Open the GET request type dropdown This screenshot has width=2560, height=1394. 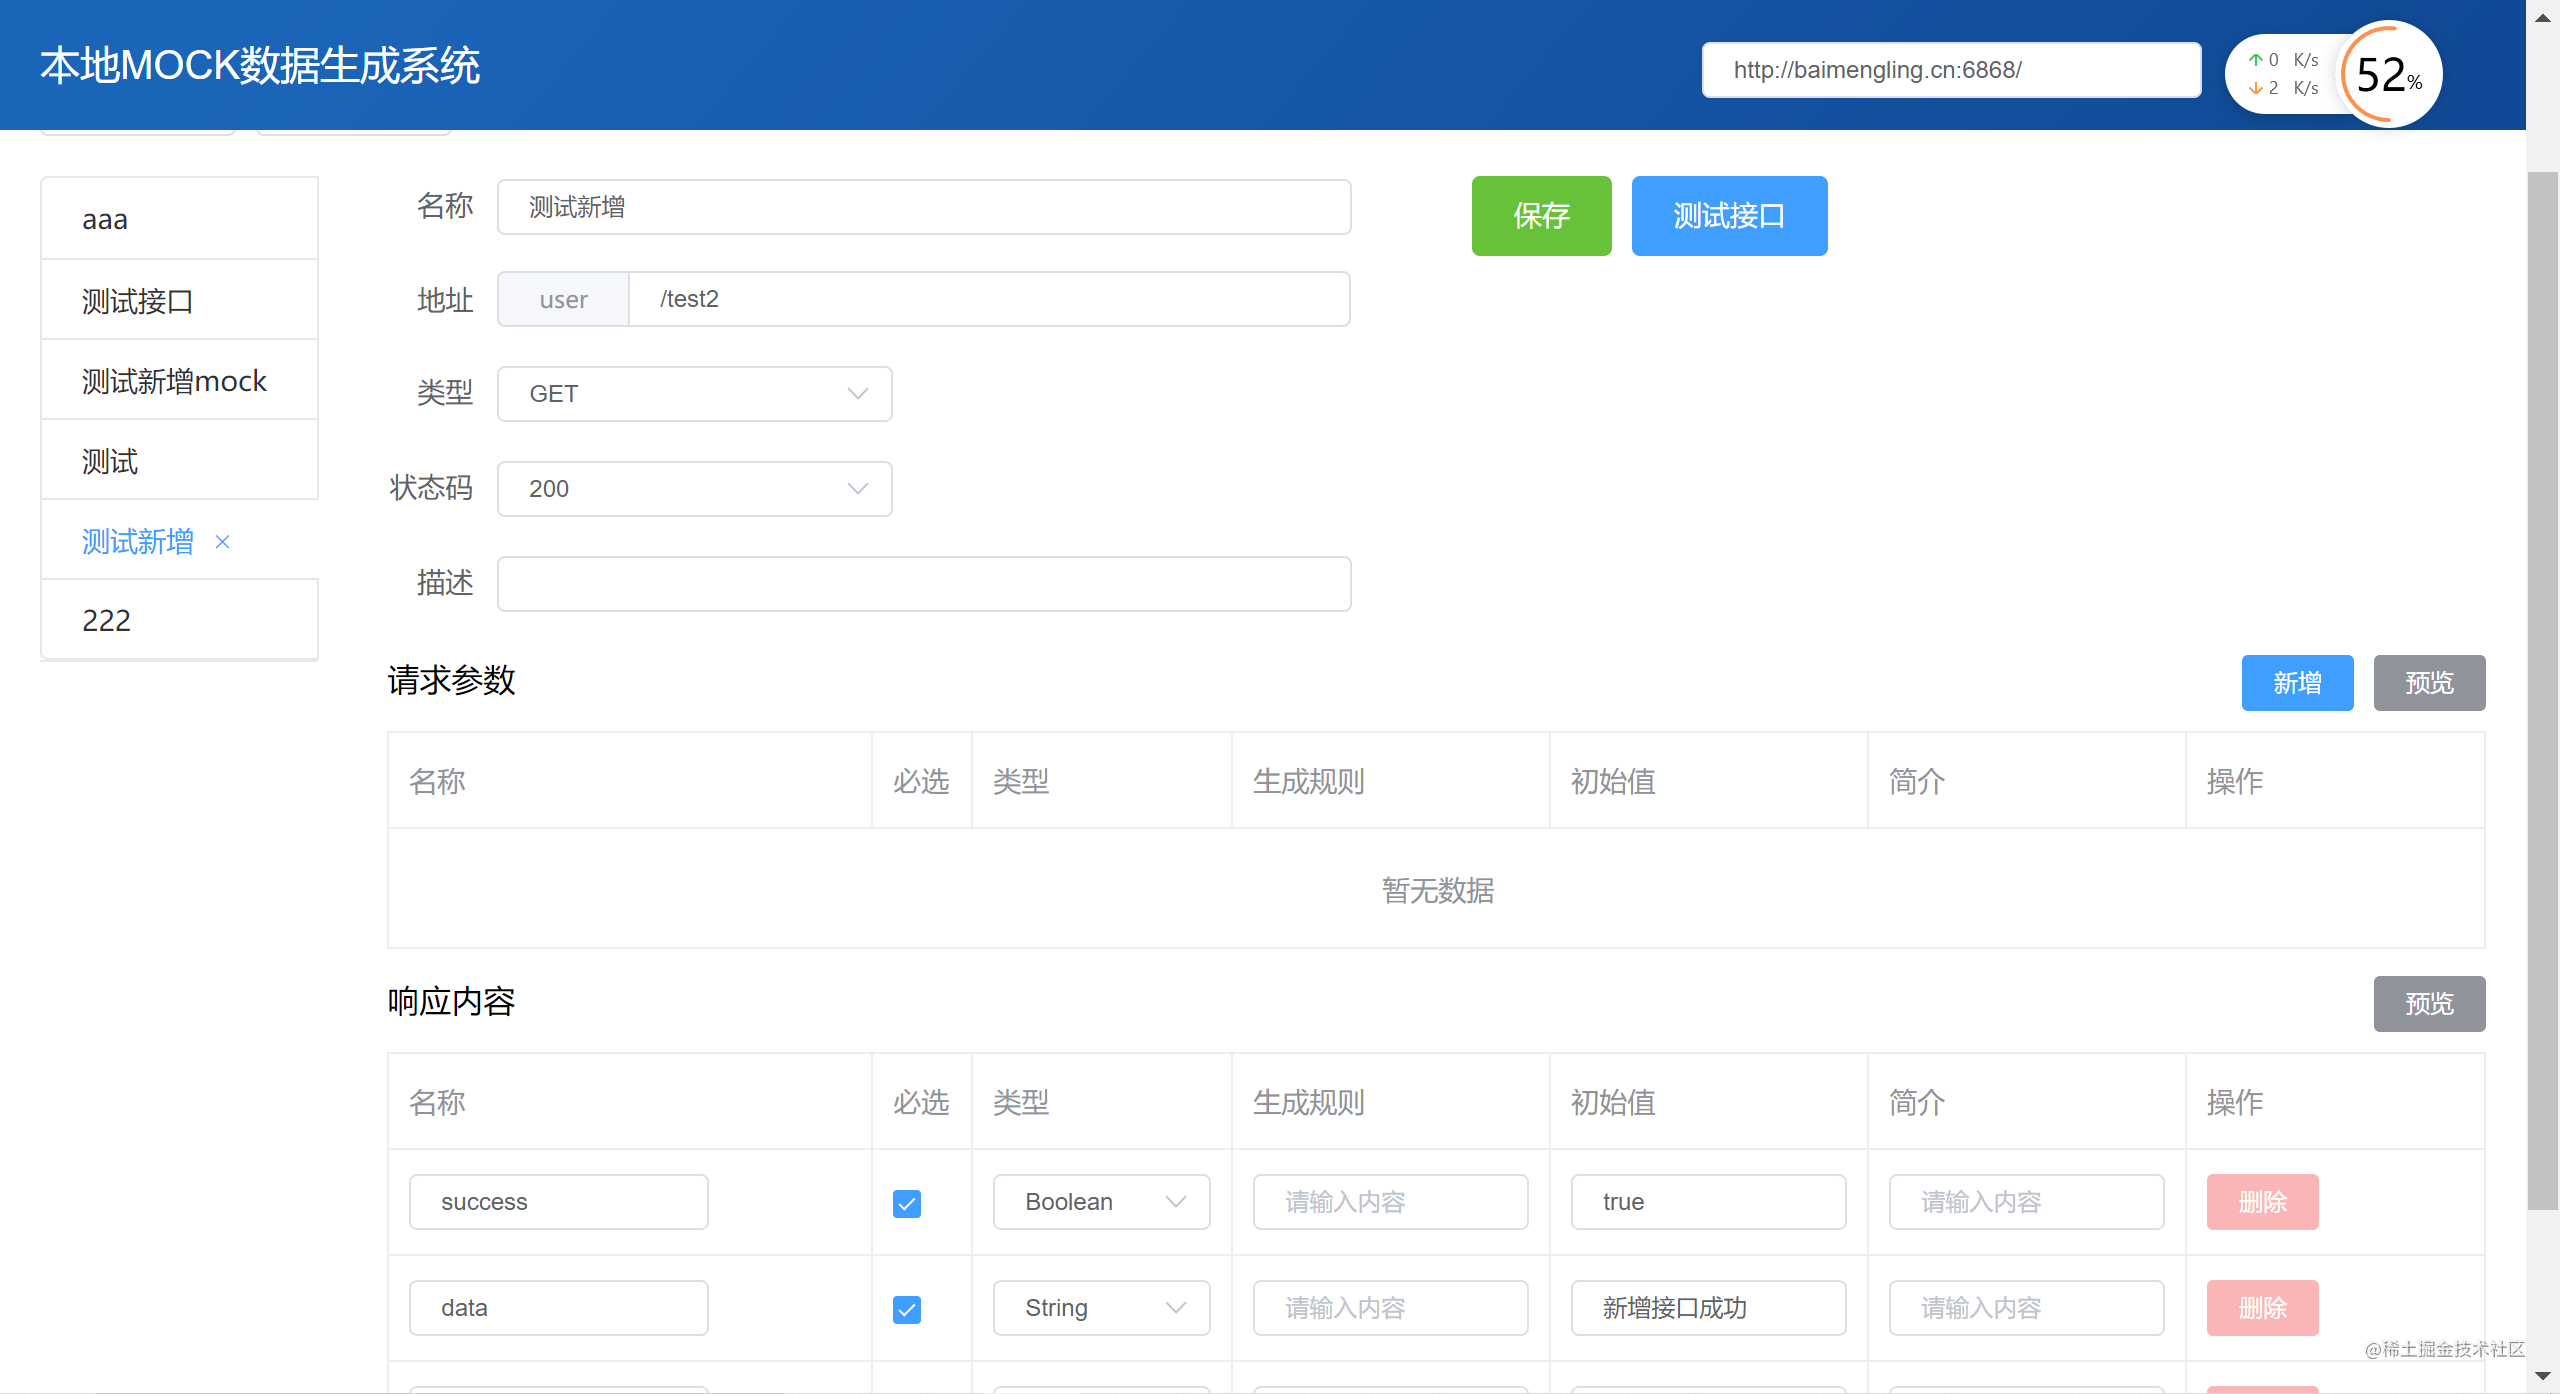[x=695, y=394]
